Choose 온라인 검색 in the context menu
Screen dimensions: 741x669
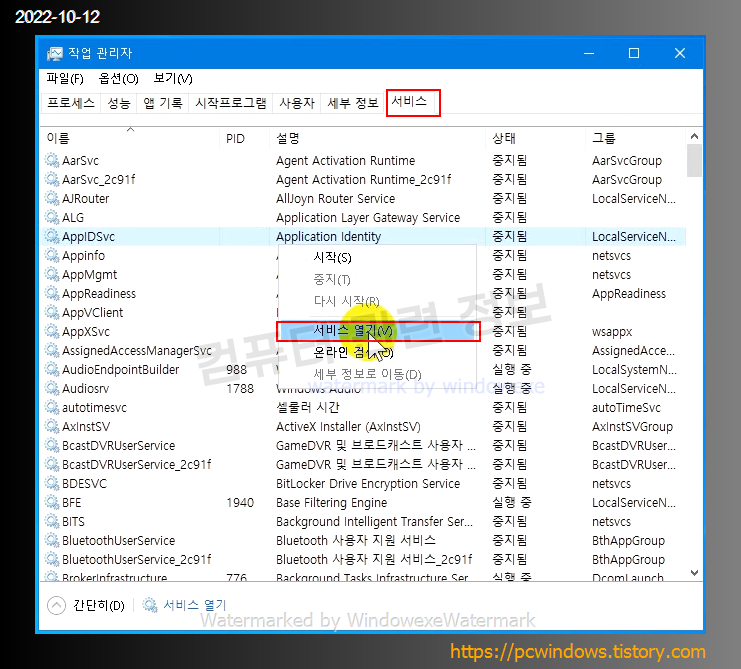[377, 352]
